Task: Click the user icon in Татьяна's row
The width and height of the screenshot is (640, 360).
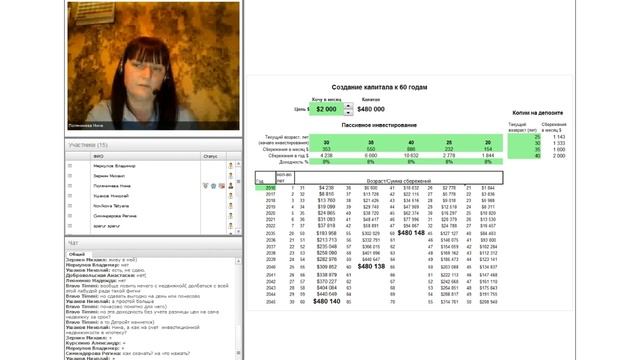Action: point(231,206)
